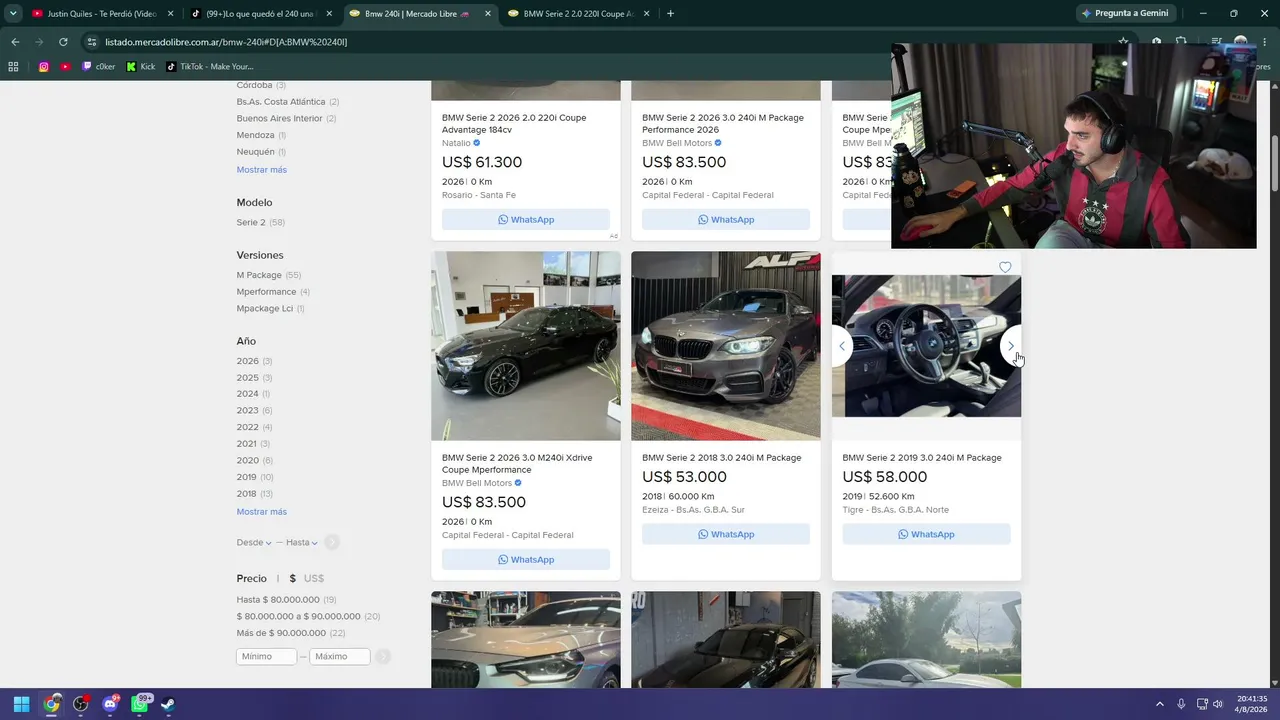Filter by Mendoza location
Image resolution: width=1280 pixels, height=720 pixels.
coord(262,135)
